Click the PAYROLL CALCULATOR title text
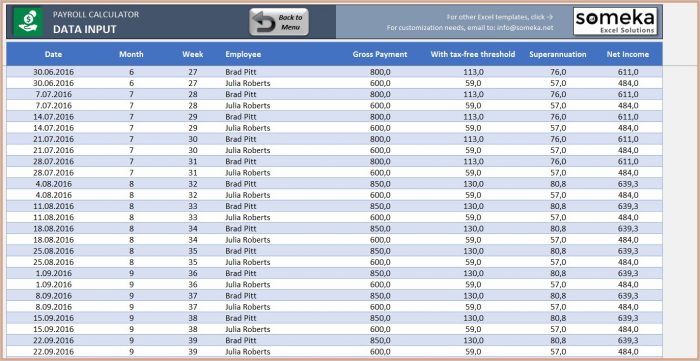This screenshot has height=361, width=700. 96,14
